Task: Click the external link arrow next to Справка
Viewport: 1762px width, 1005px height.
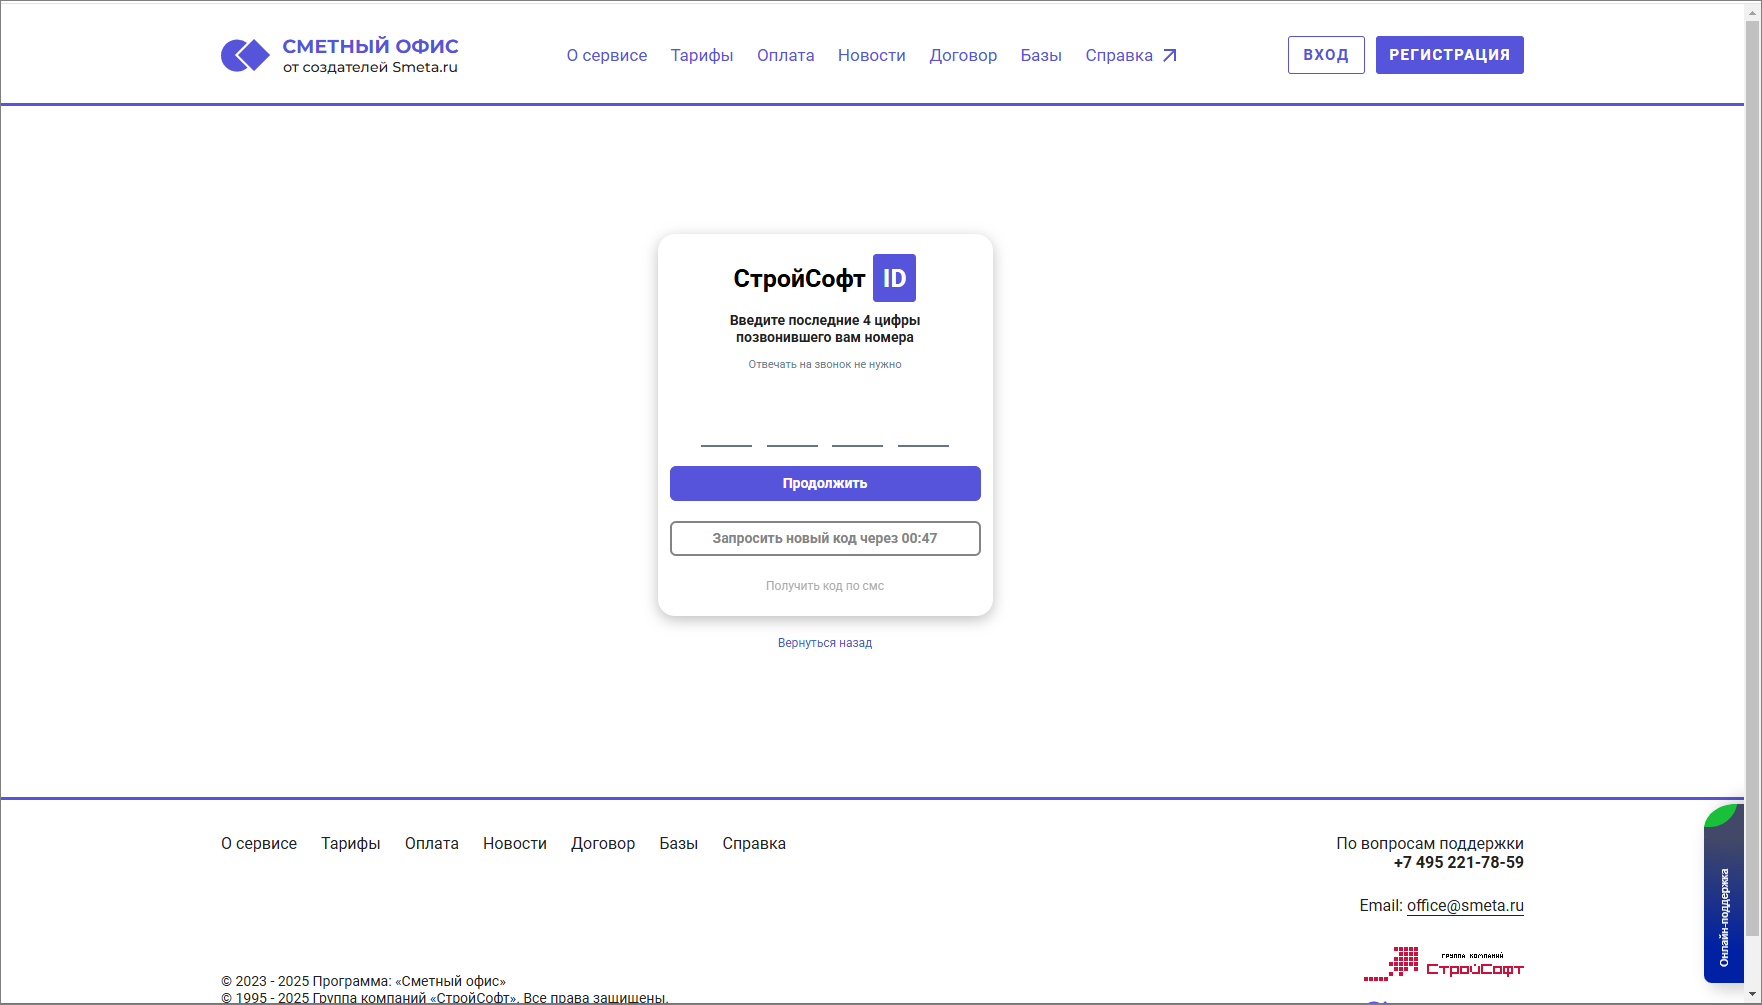Action: click(1170, 55)
